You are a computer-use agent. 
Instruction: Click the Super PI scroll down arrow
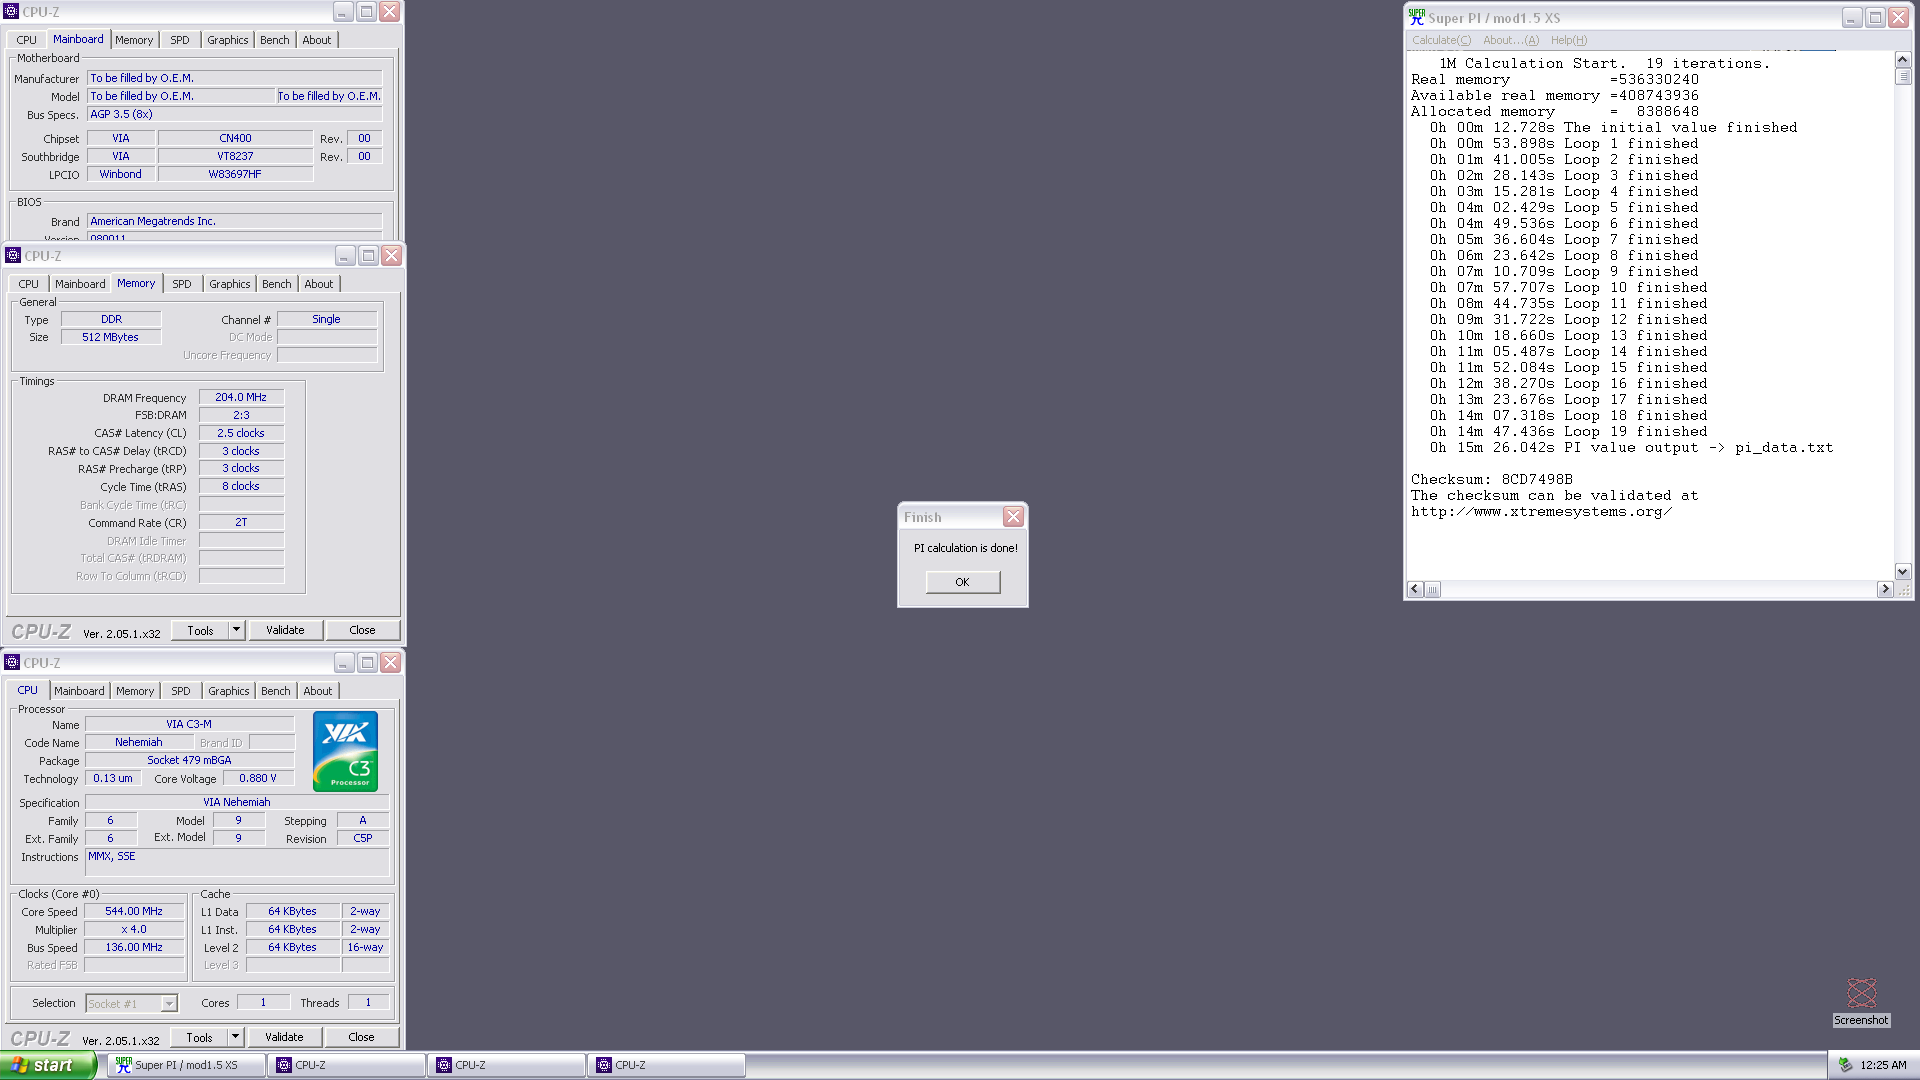click(1902, 571)
